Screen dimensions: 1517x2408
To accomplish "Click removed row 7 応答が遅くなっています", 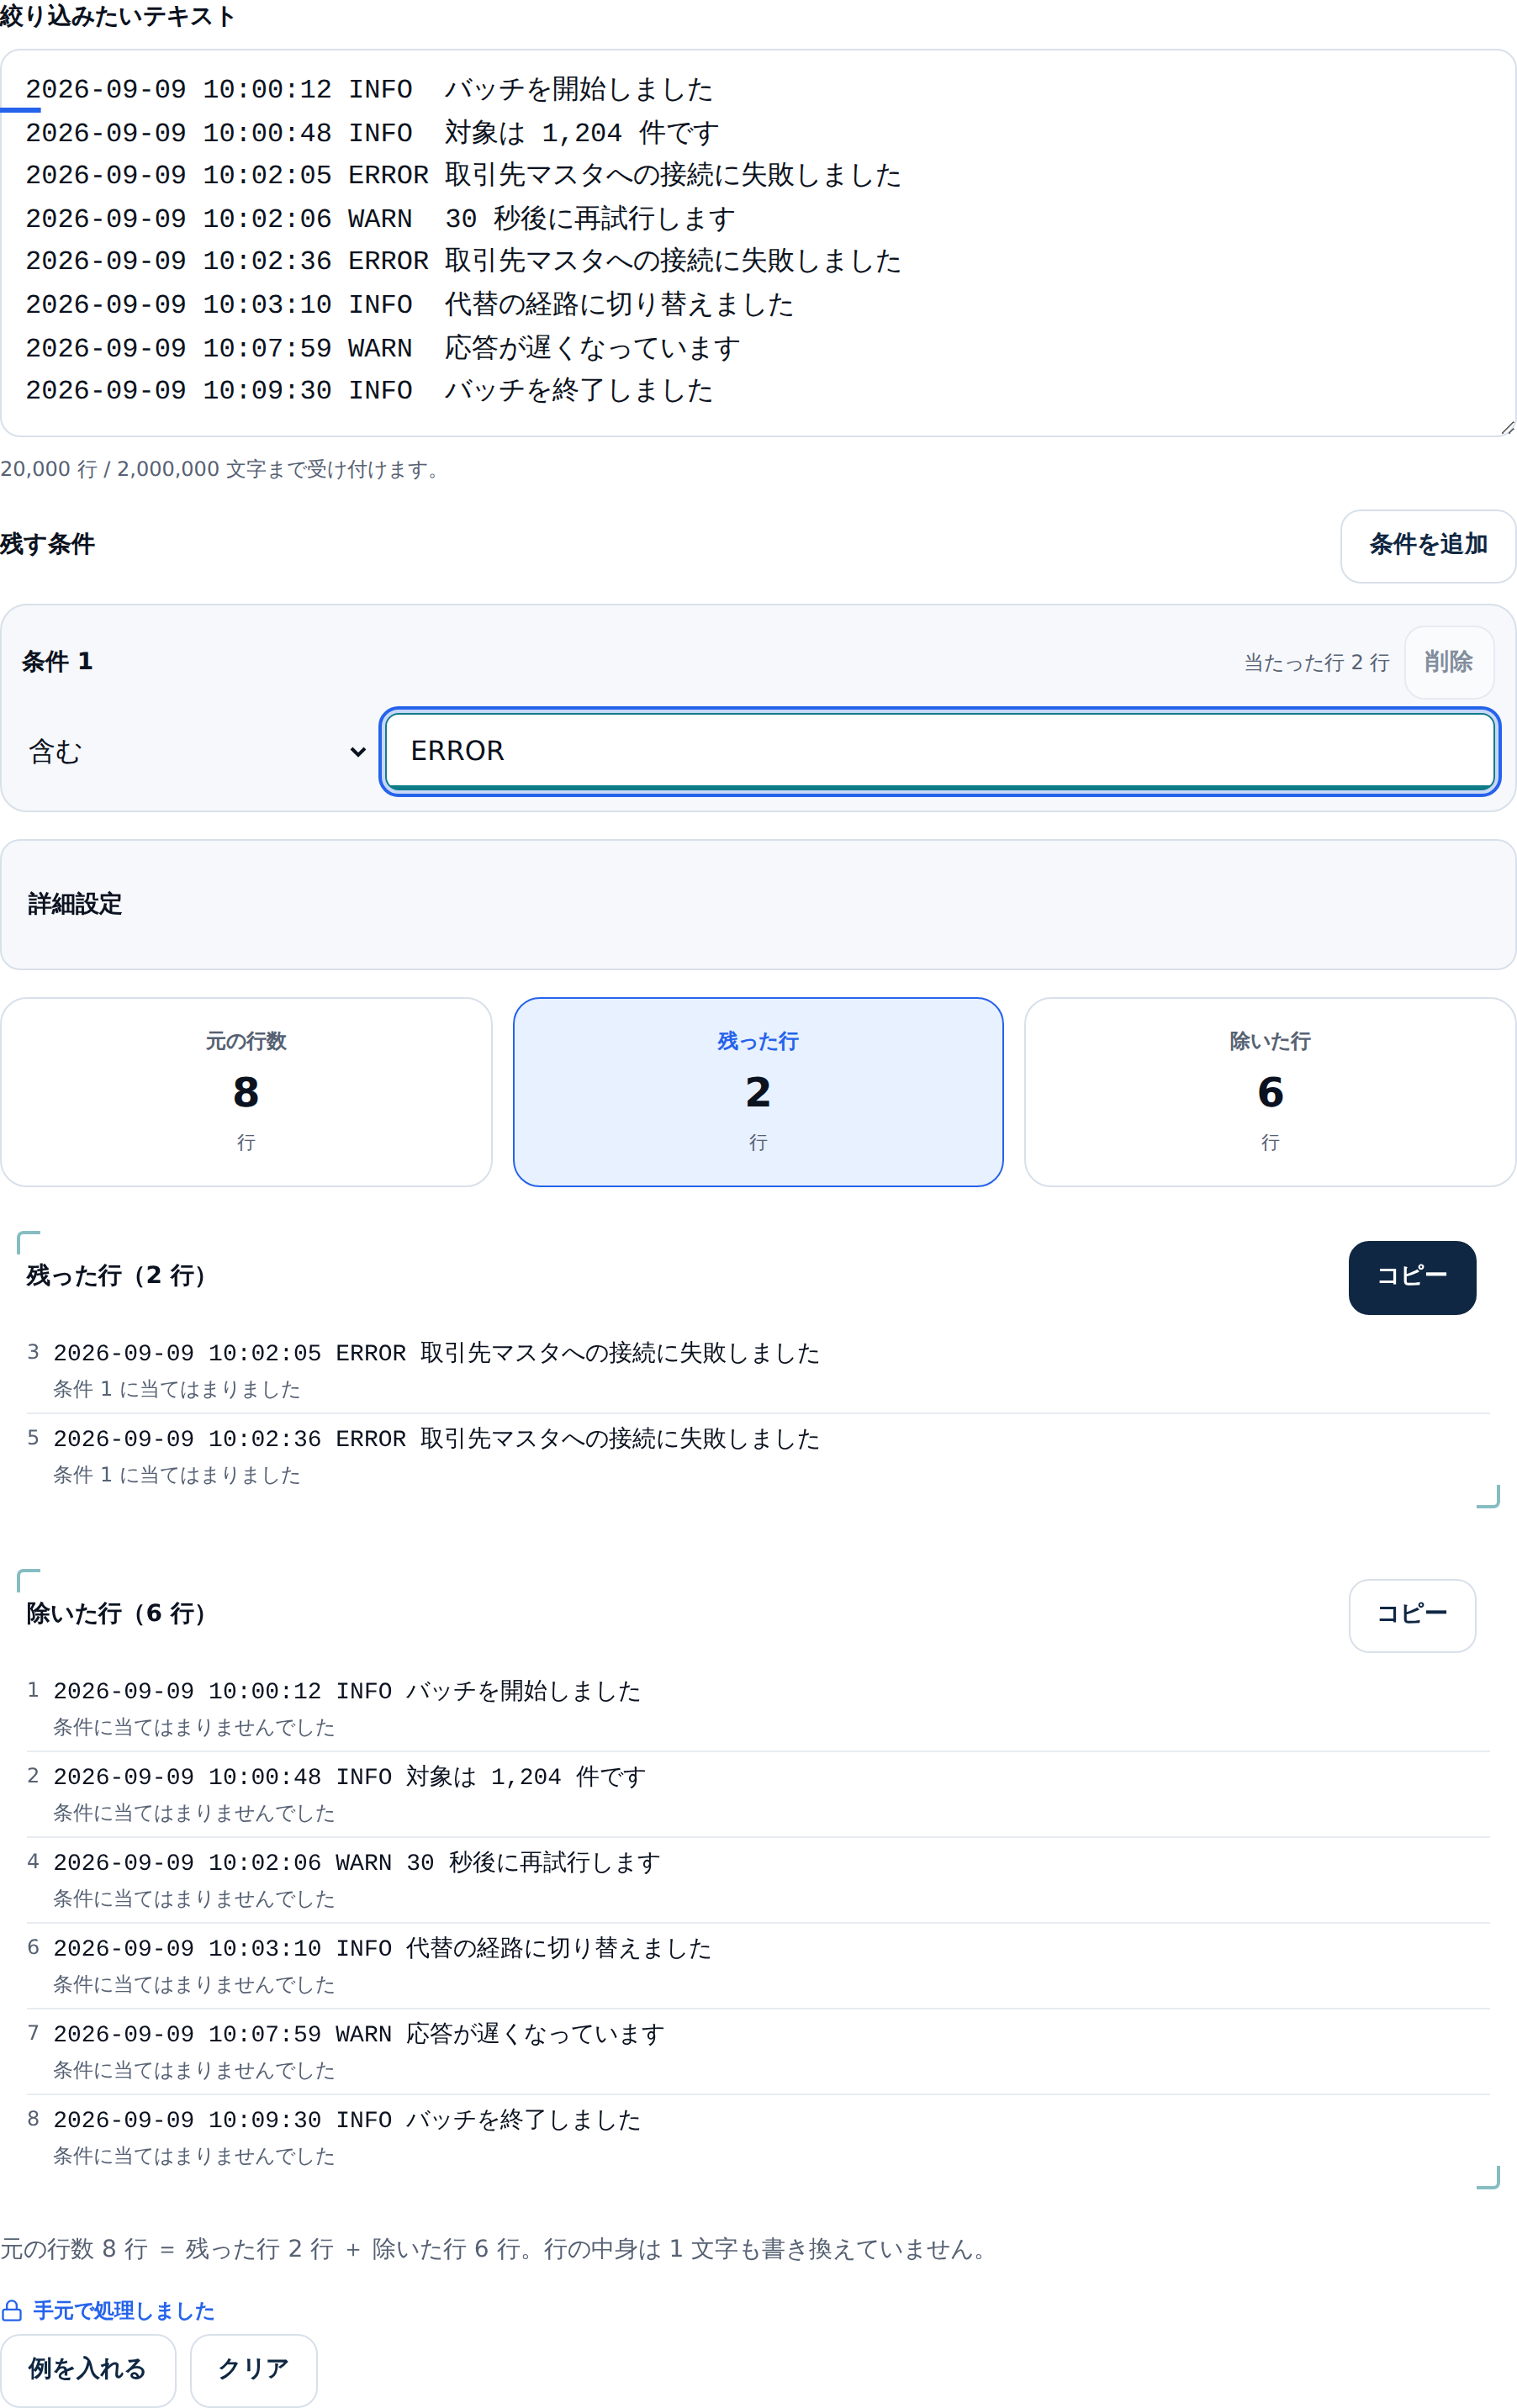I will click(x=758, y=2052).
